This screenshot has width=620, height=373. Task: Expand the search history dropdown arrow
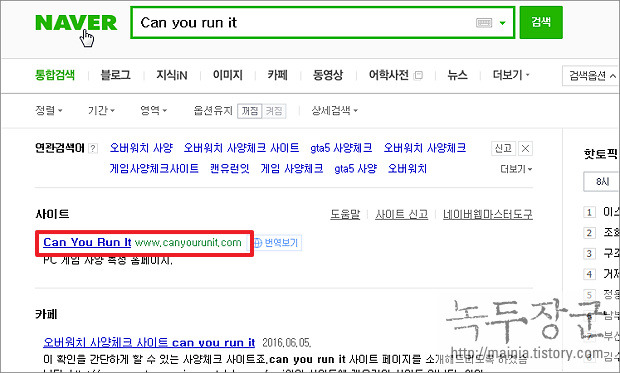(x=503, y=23)
